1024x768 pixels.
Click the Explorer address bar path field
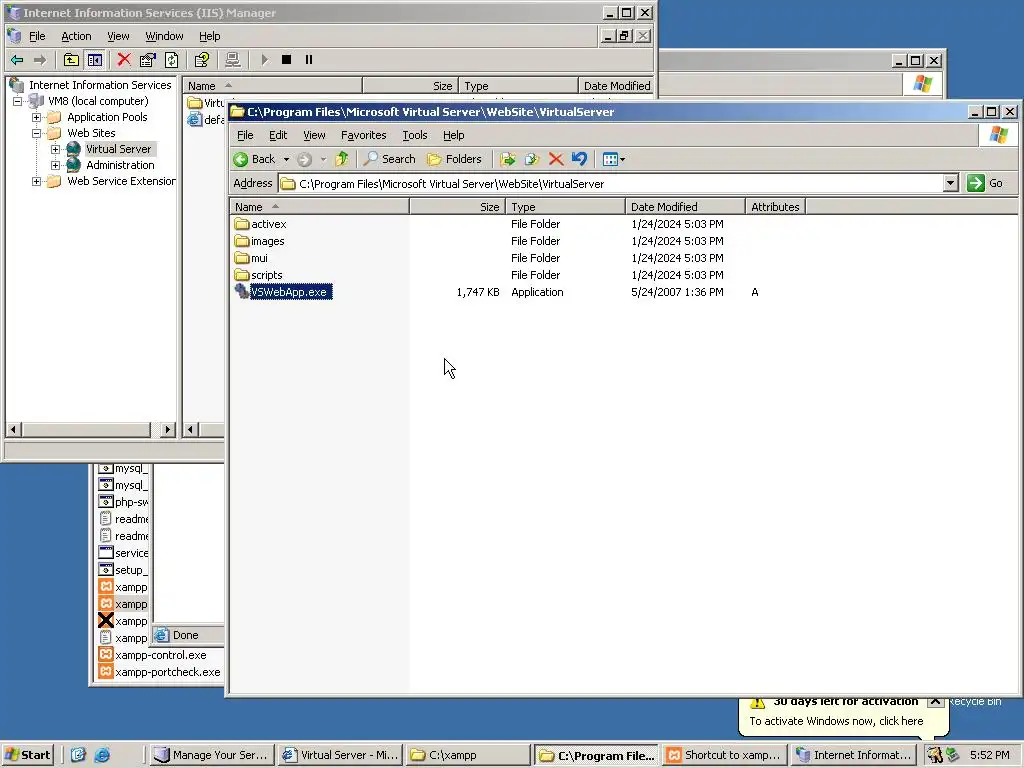(611, 184)
